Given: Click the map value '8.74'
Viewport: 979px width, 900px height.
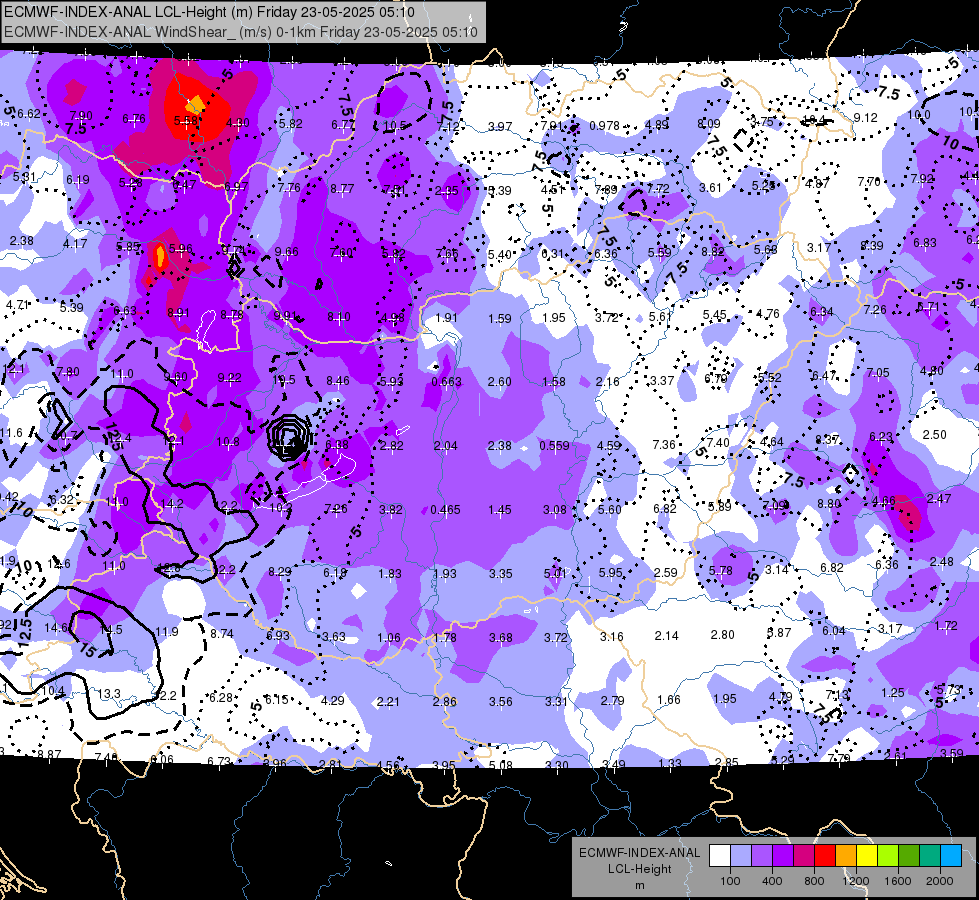Looking at the screenshot, I should pos(222,633).
